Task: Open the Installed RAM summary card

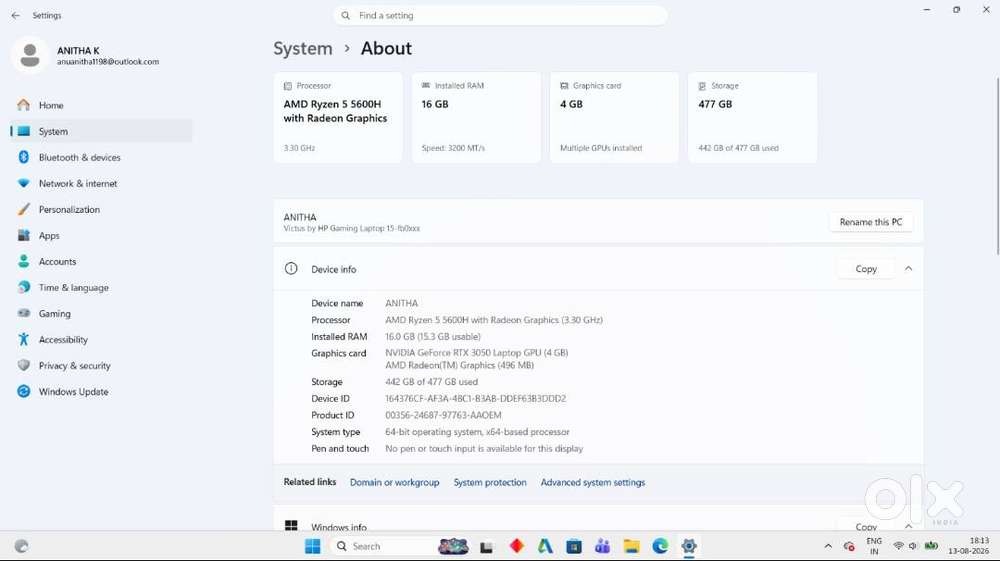Action: click(x=476, y=117)
